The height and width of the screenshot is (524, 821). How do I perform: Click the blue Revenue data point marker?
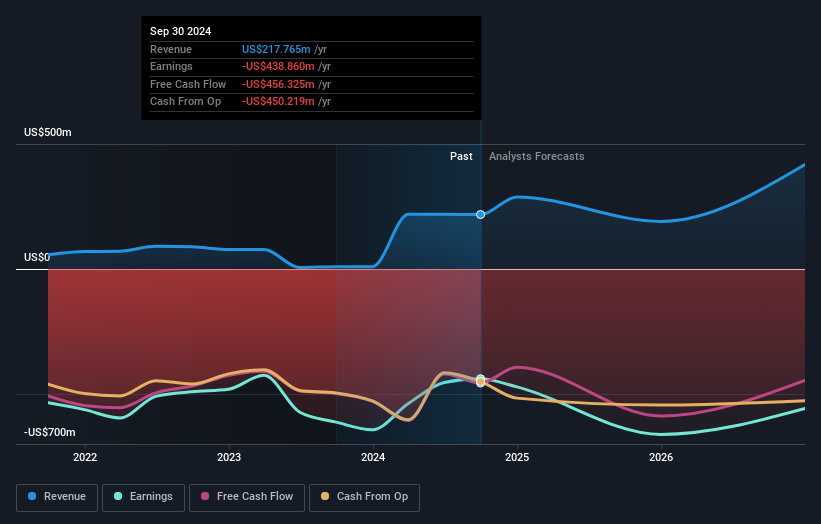[x=480, y=215]
